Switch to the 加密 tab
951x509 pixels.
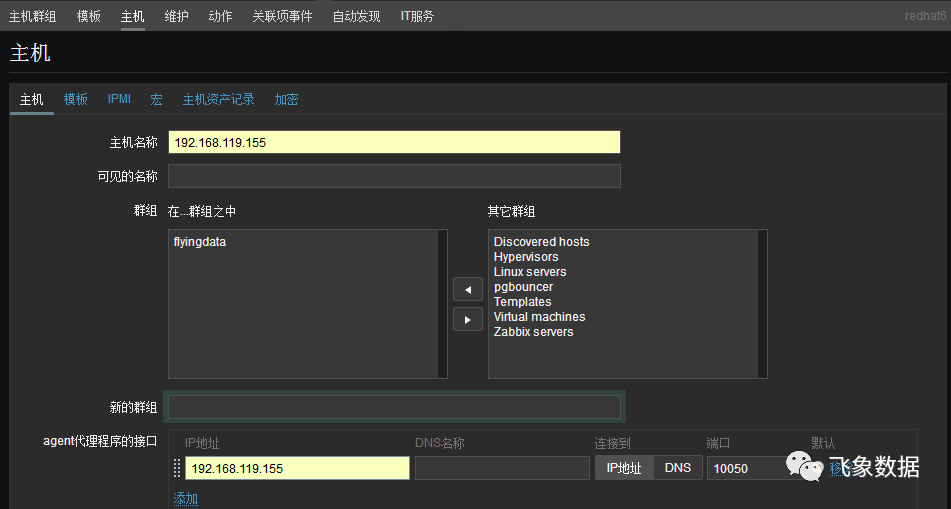[x=286, y=99]
